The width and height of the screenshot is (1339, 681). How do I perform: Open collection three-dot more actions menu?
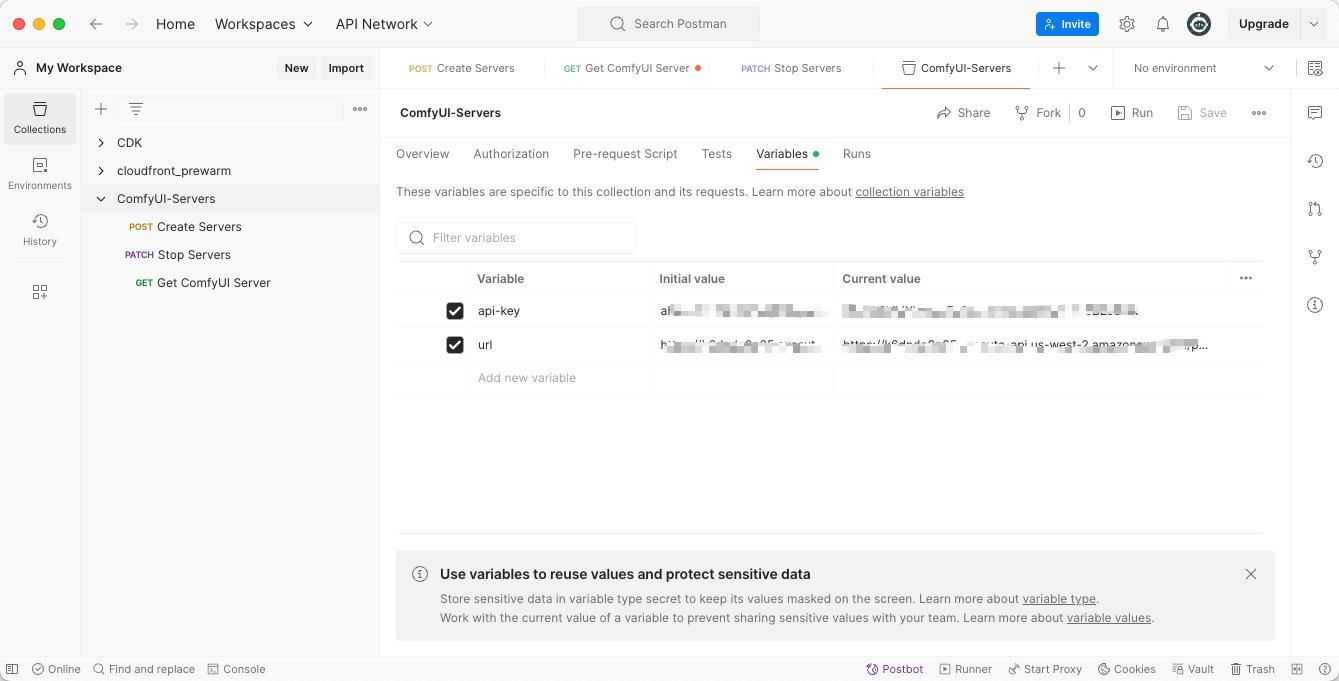point(1259,113)
